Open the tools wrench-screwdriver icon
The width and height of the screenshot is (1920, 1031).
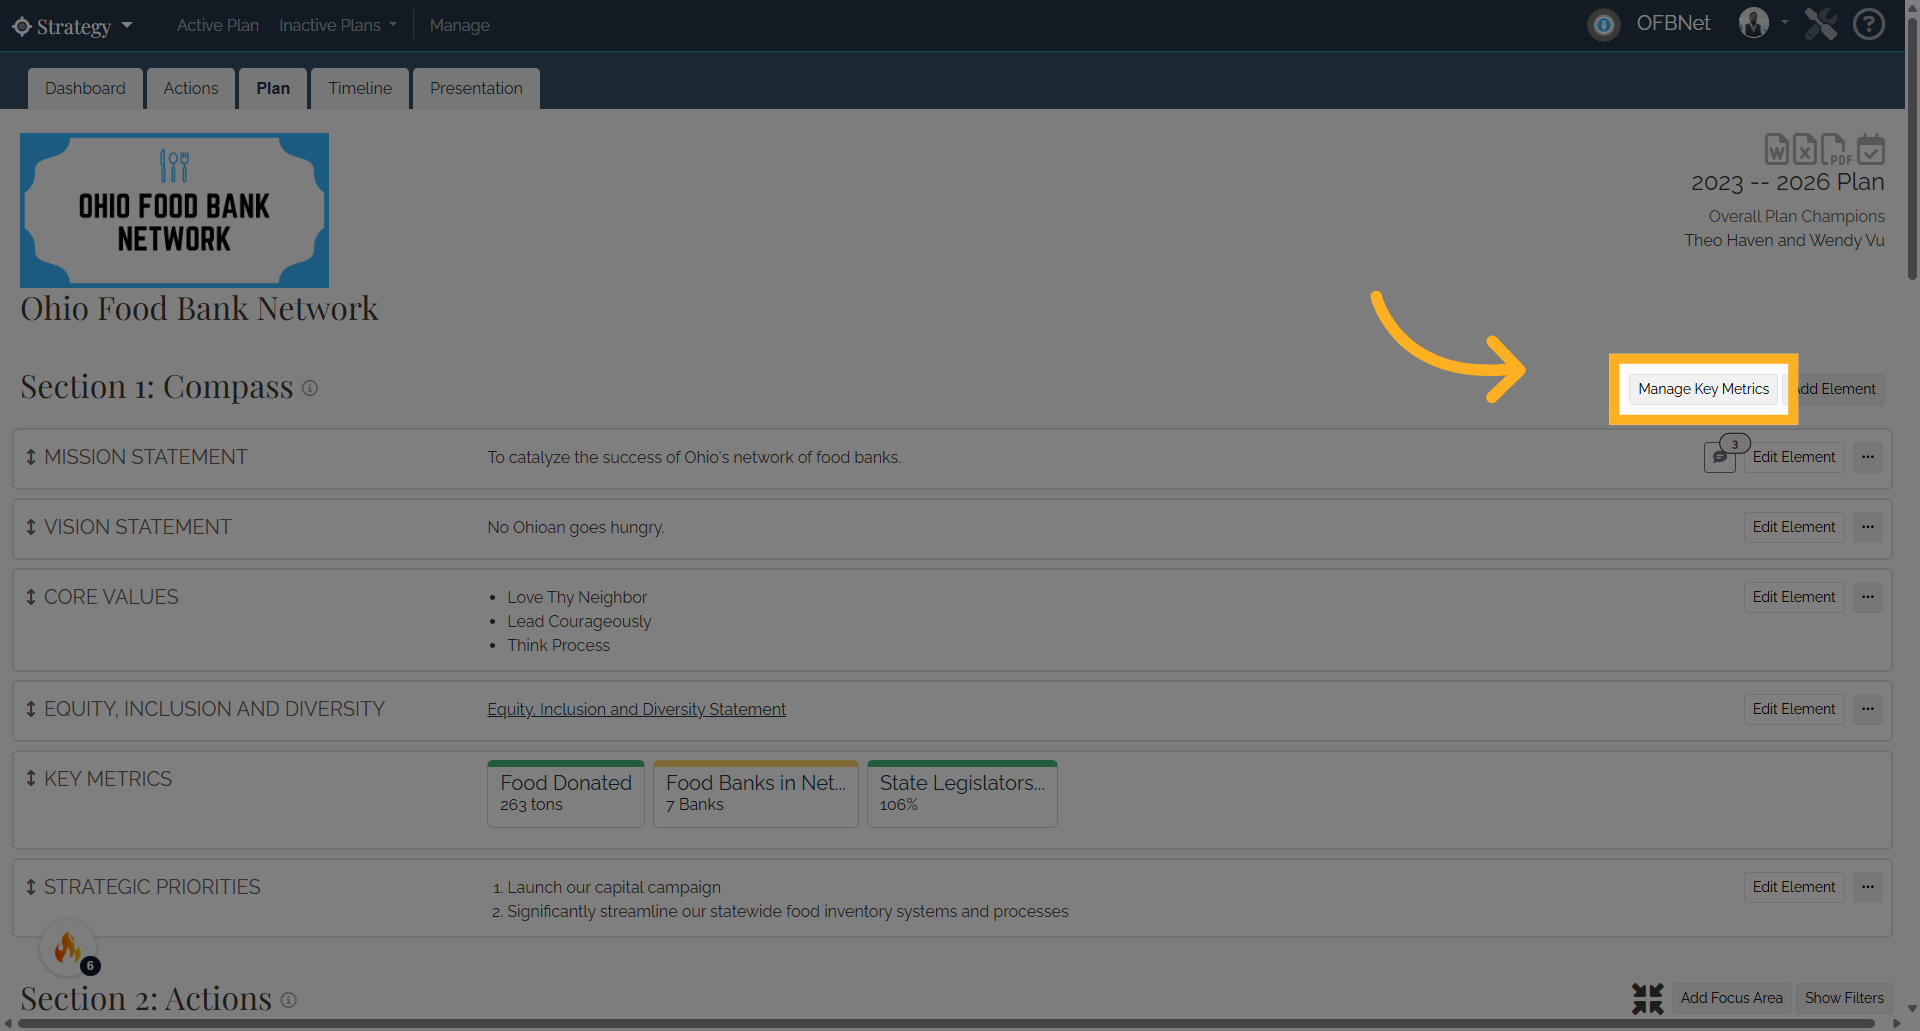pyautogui.click(x=1821, y=24)
